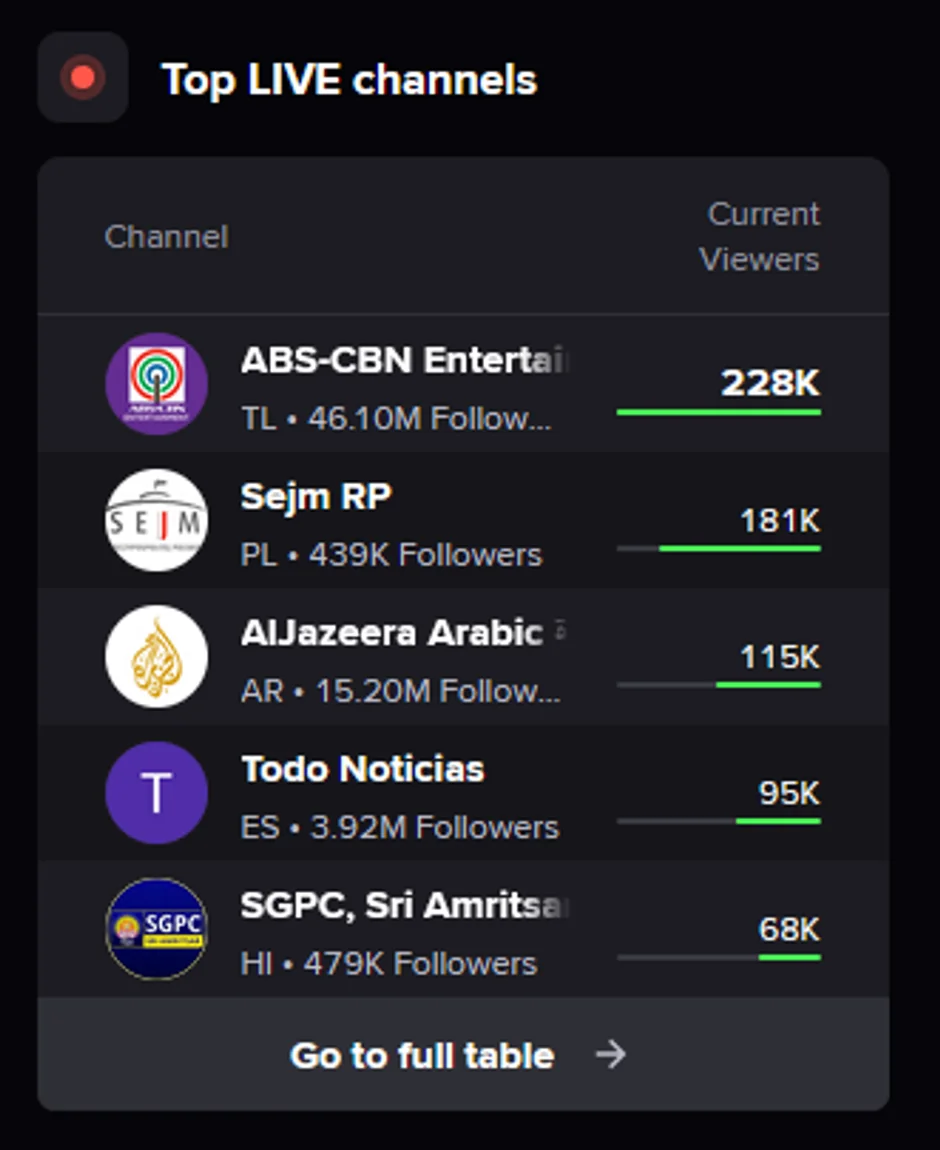940x1150 pixels.
Task: Open the ABS-CBN Entertainment channel logo
Action: [157, 385]
